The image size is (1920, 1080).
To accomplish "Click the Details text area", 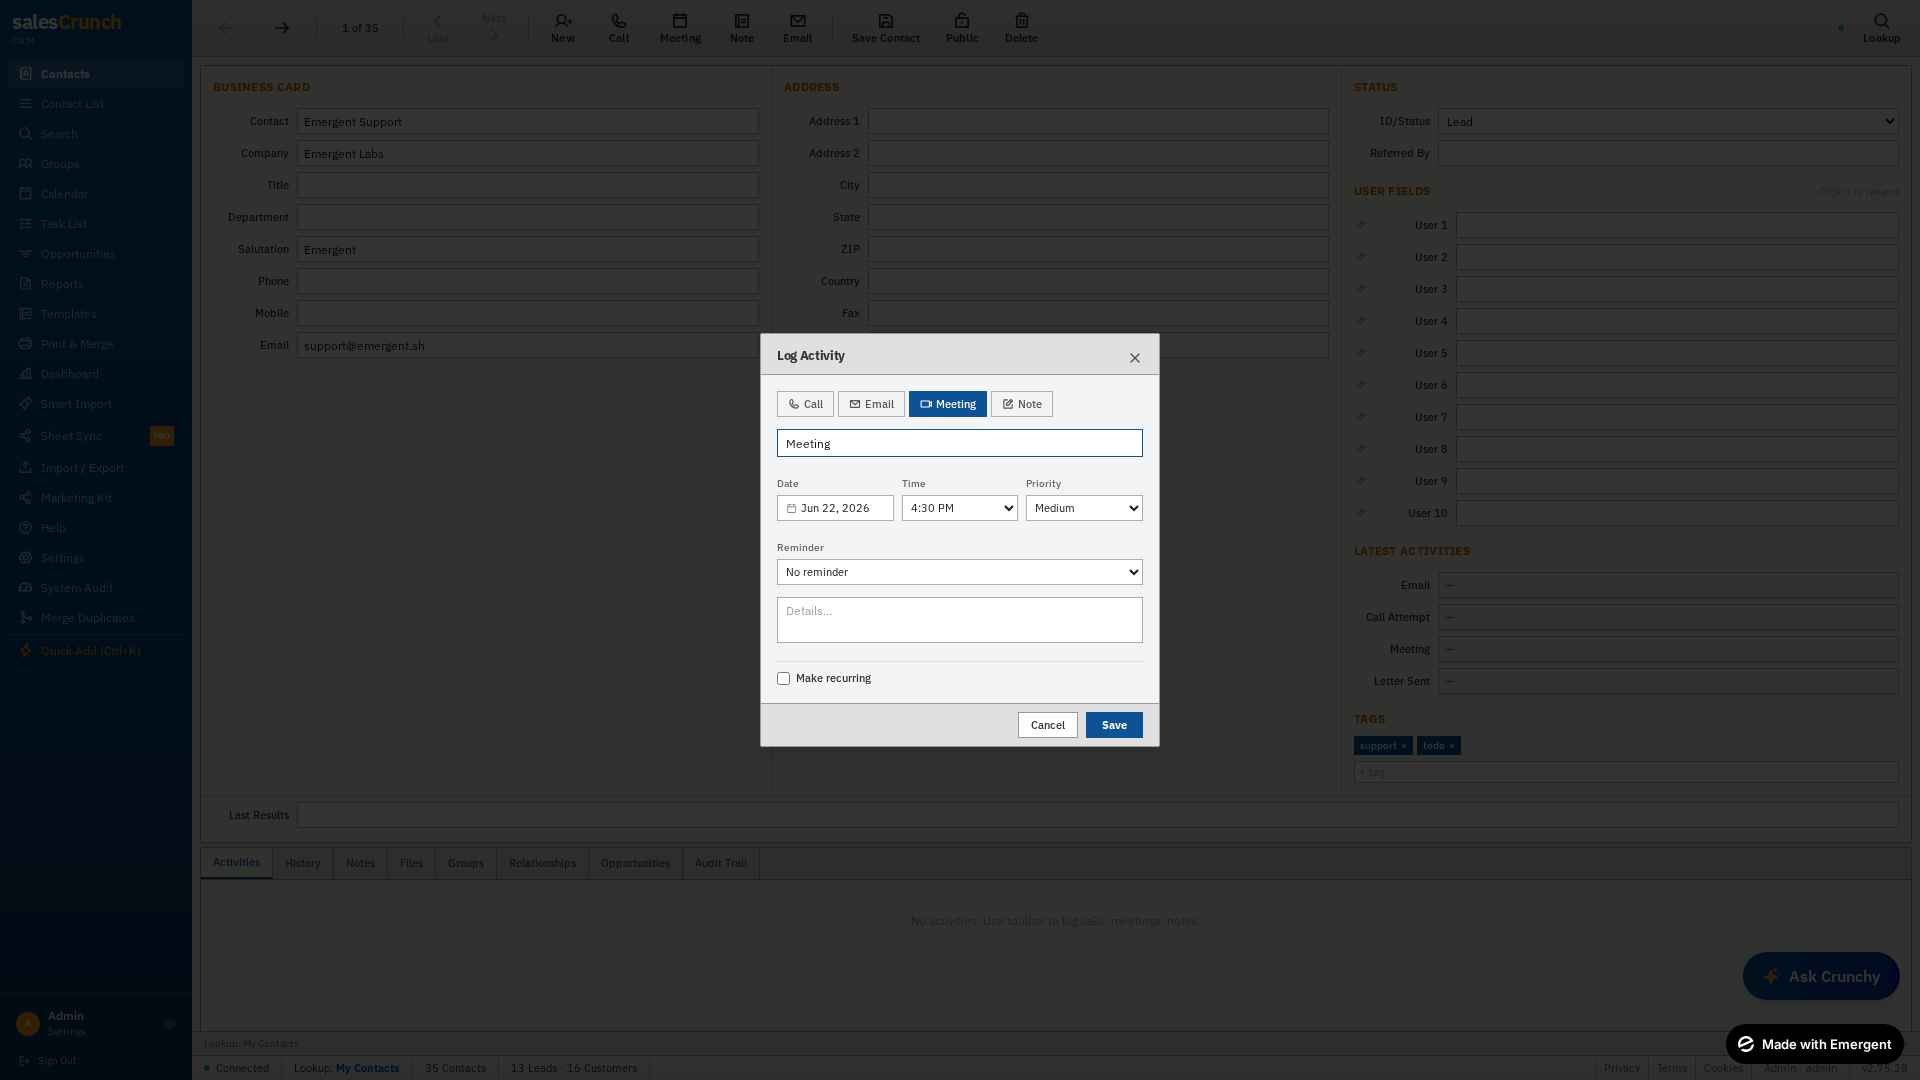I will click(959, 620).
